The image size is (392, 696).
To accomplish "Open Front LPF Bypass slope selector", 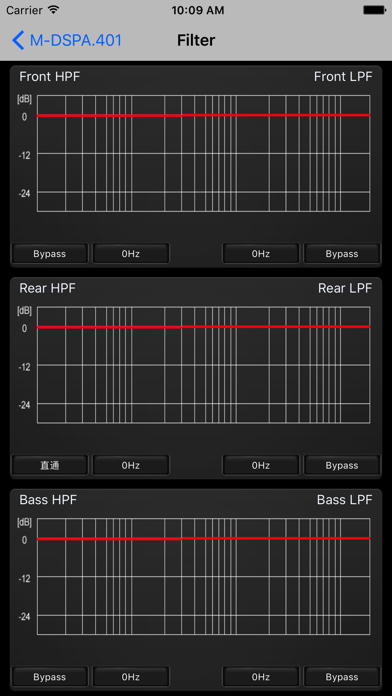I will tap(342, 254).
